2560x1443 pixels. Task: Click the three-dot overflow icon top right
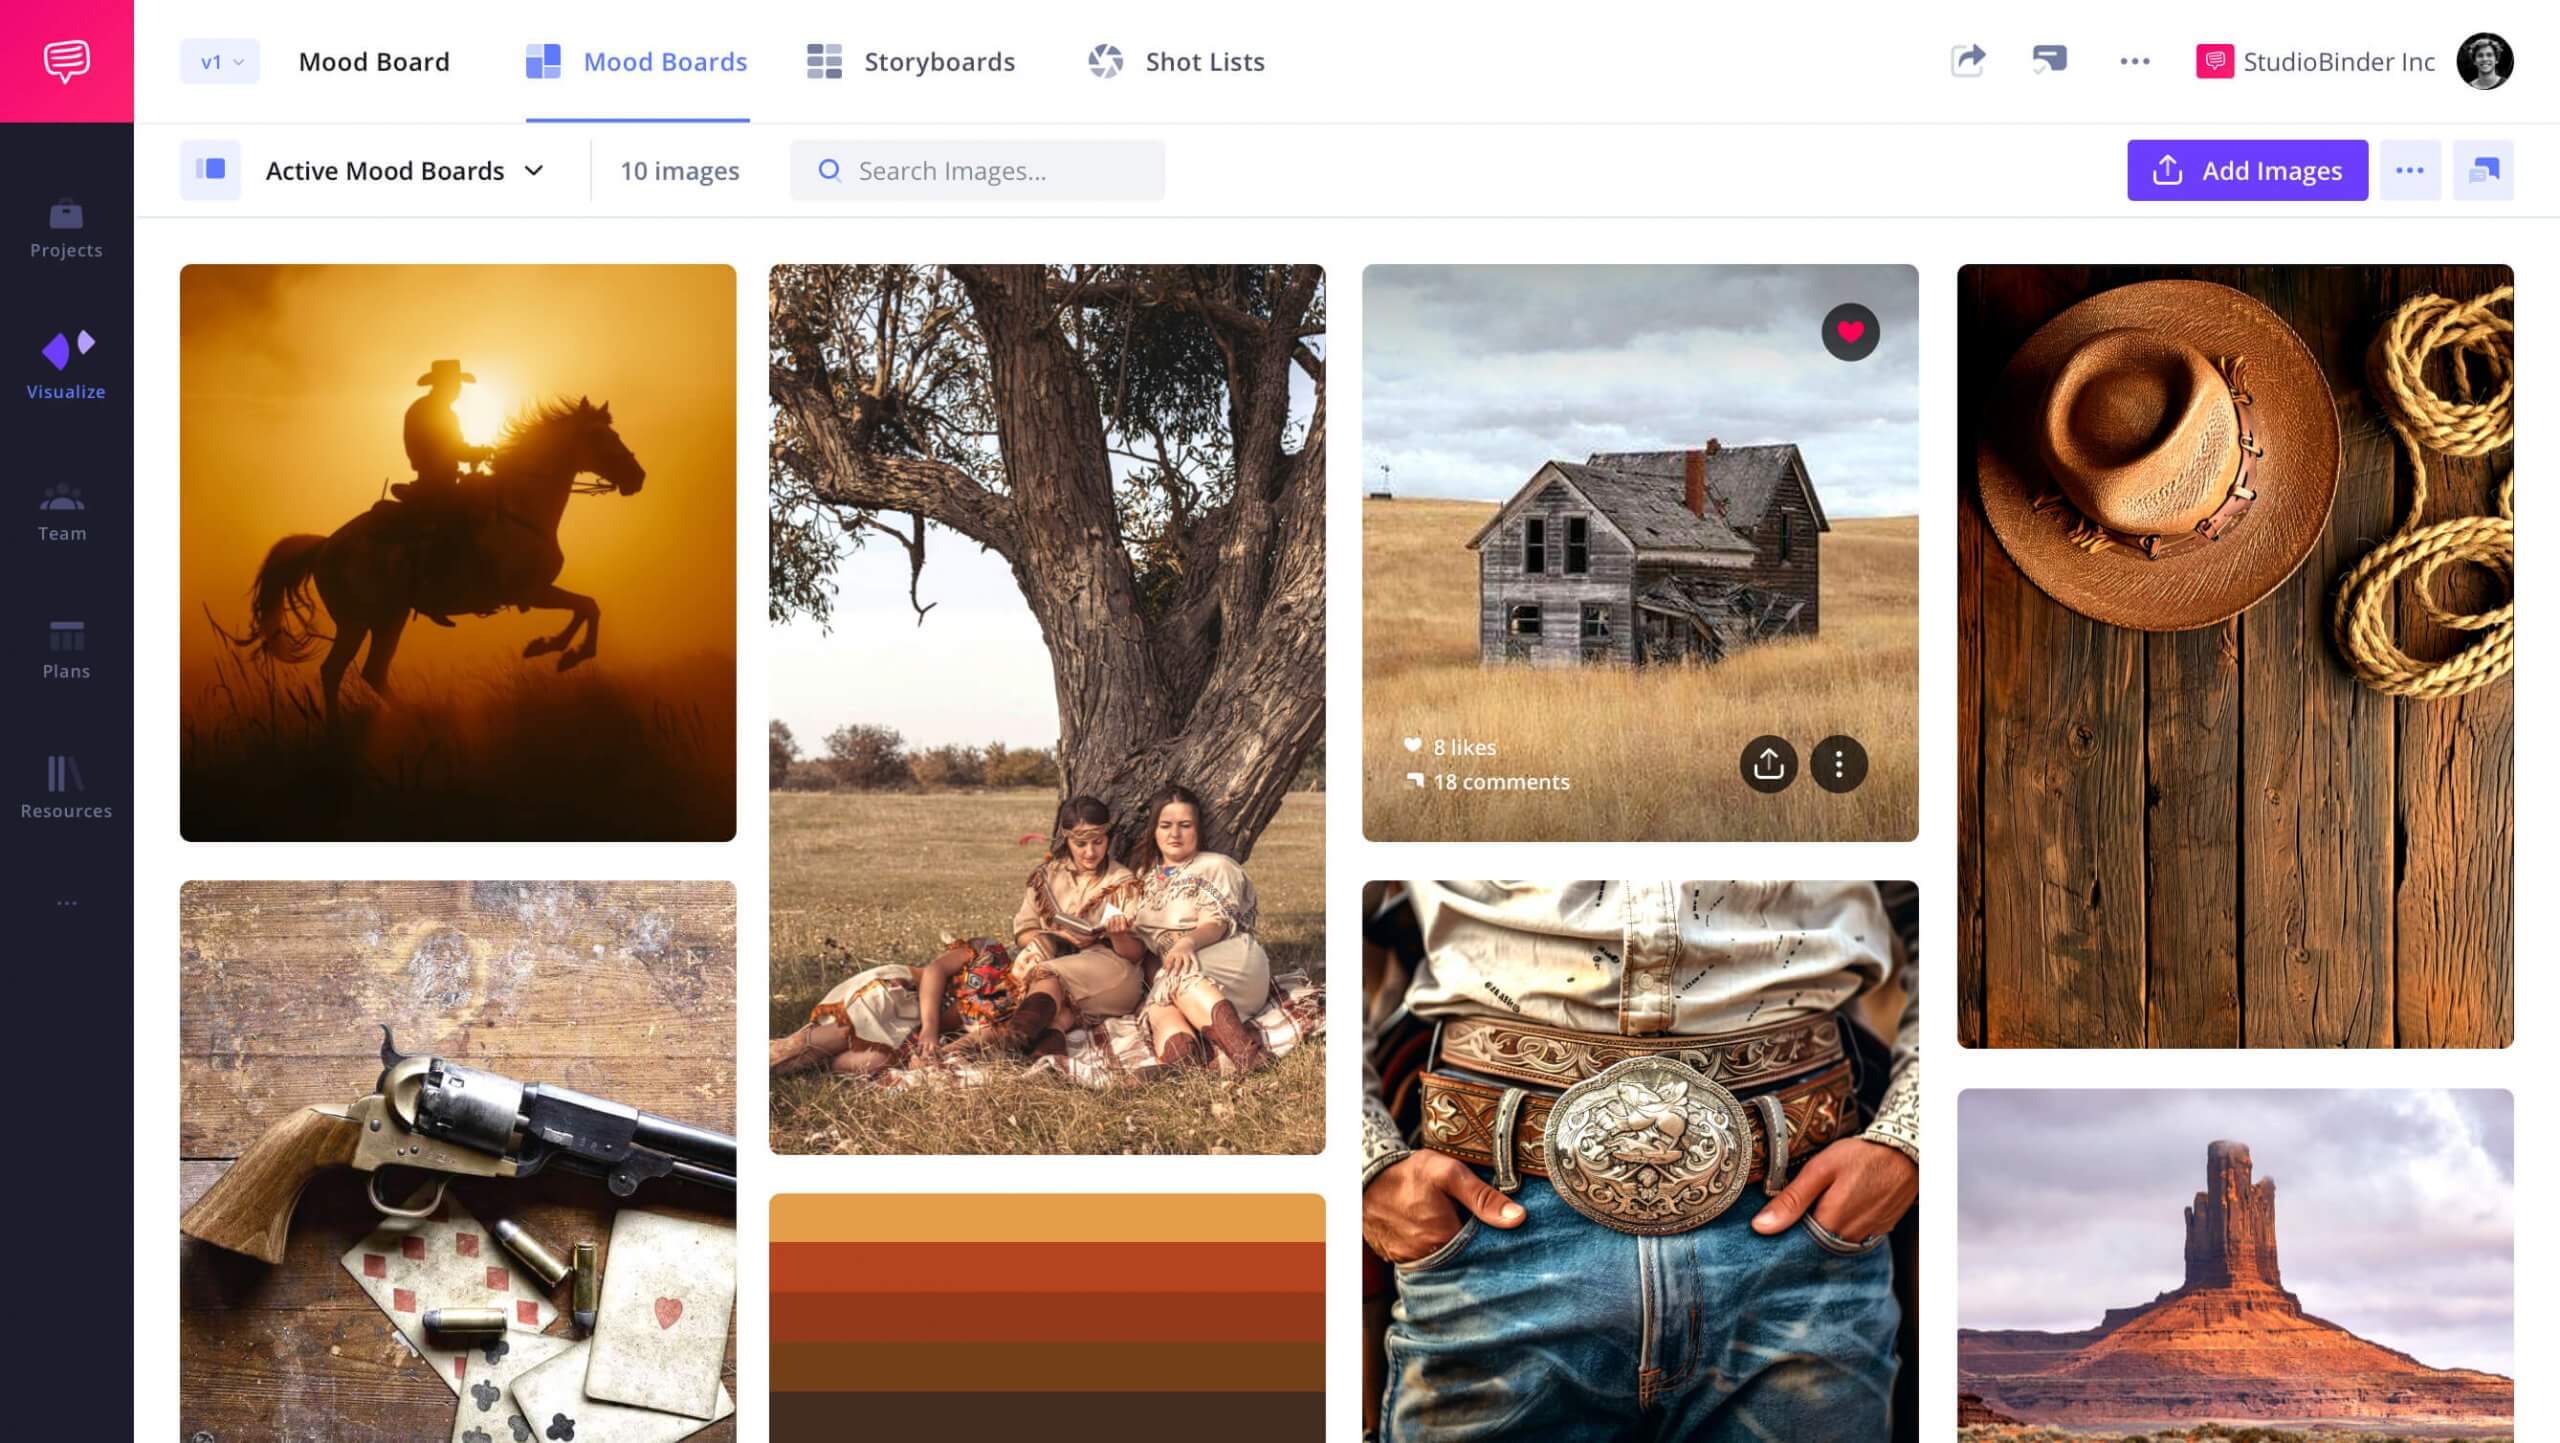tap(2135, 62)
